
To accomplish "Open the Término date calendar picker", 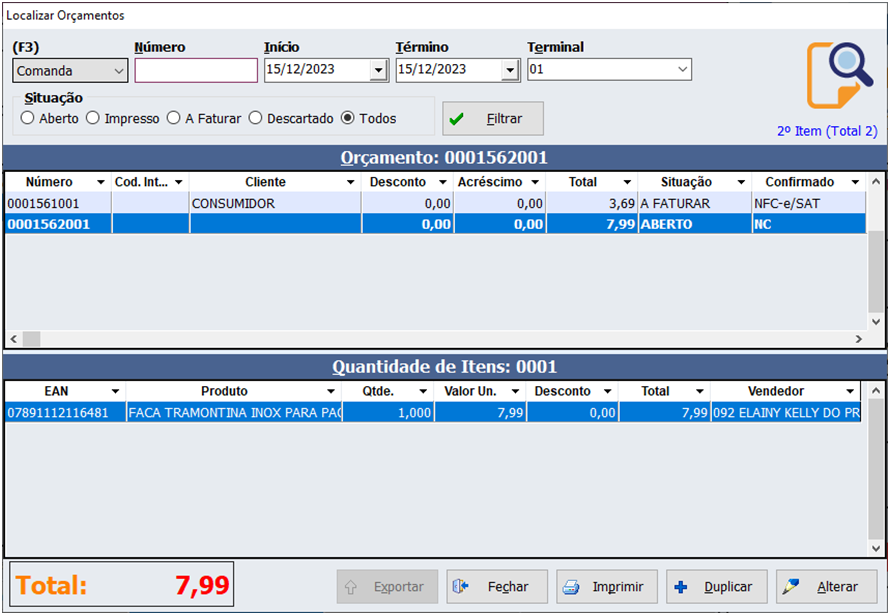I will click(x=510, y=70).
